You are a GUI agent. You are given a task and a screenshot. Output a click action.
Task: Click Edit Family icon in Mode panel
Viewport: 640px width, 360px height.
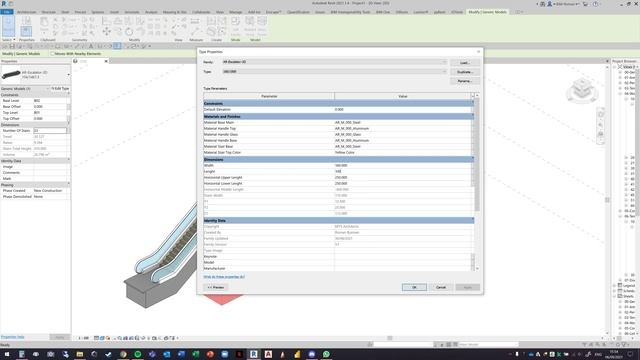[236, 22]
